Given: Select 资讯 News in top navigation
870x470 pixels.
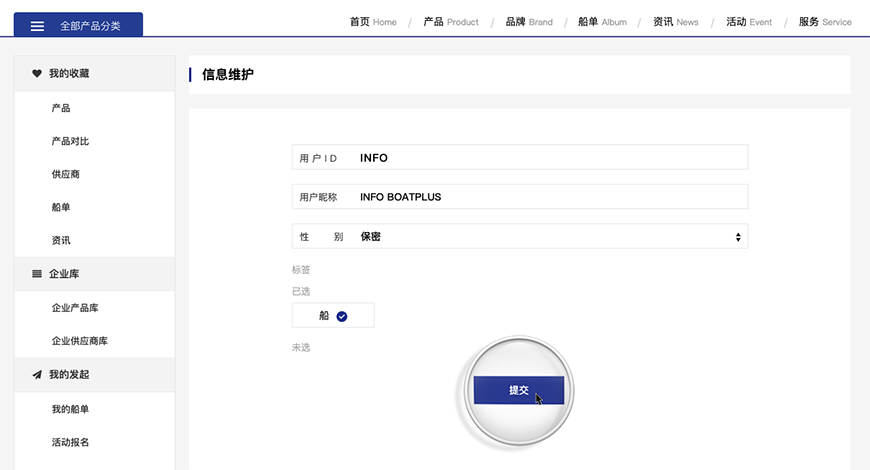Looking at the screenshot, I should tap(676, 22).
